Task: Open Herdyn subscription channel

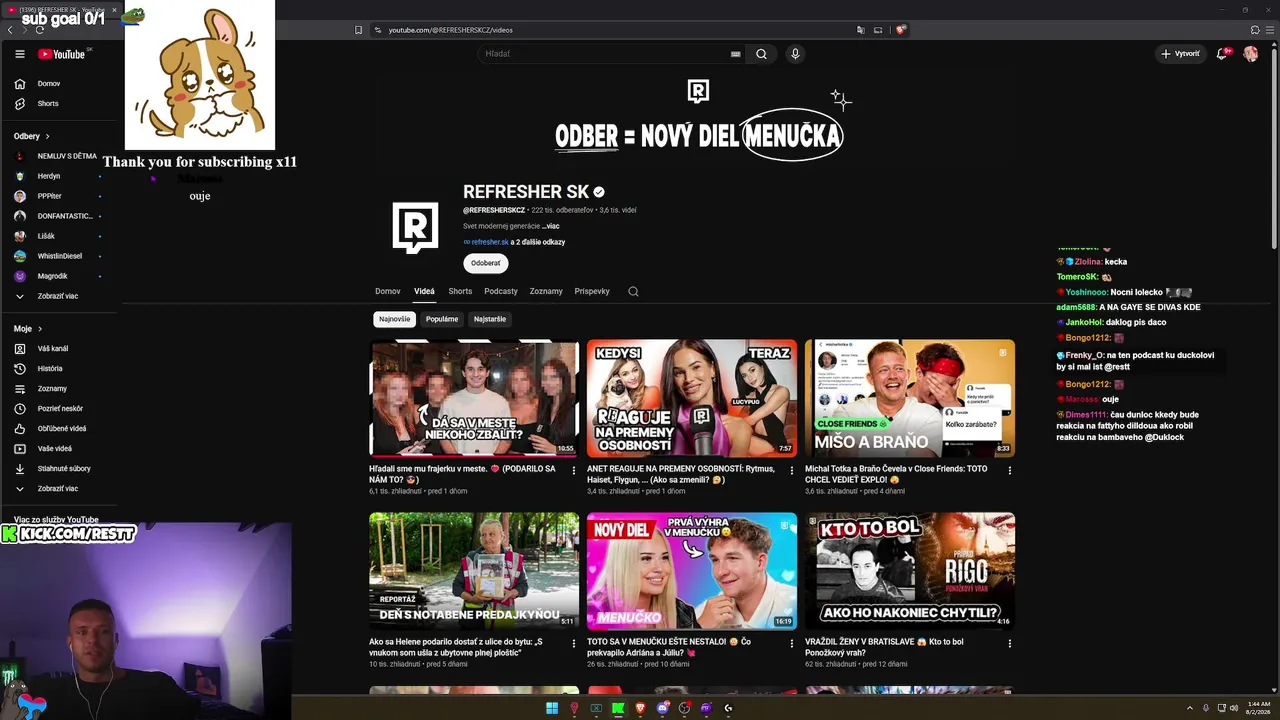Action: (49, 176)
